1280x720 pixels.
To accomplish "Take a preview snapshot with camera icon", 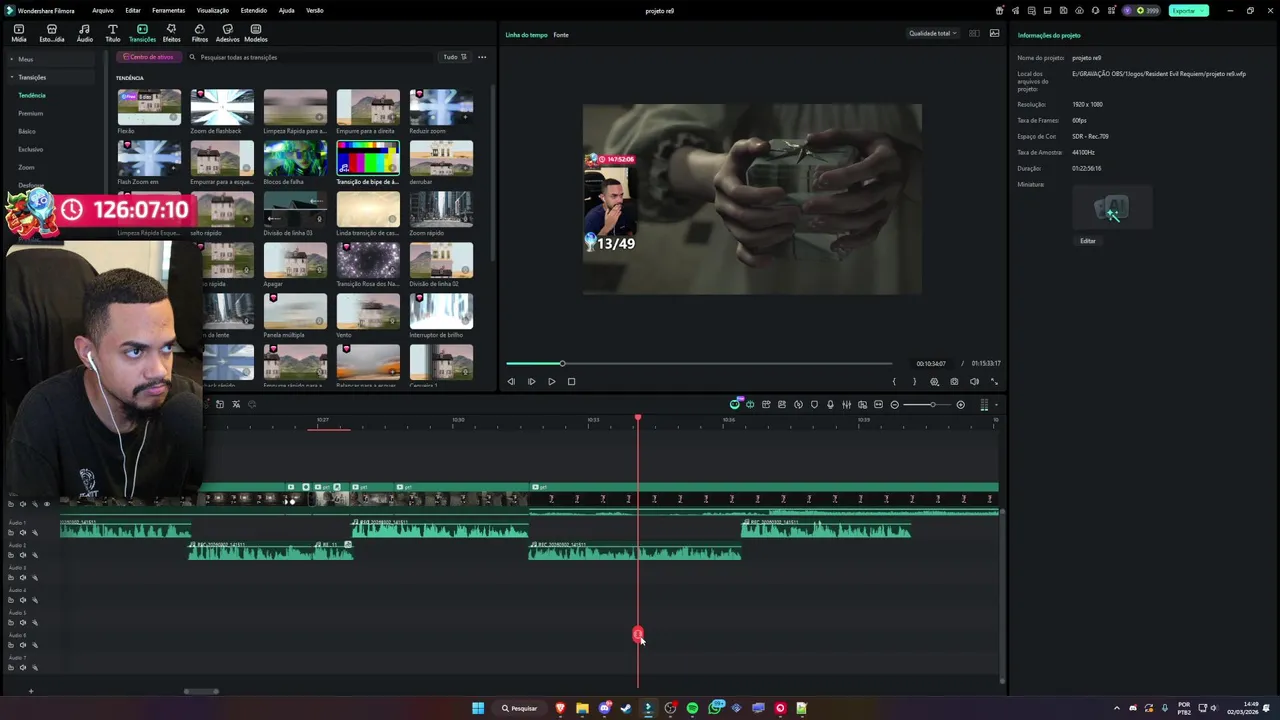I will (954, 381).
